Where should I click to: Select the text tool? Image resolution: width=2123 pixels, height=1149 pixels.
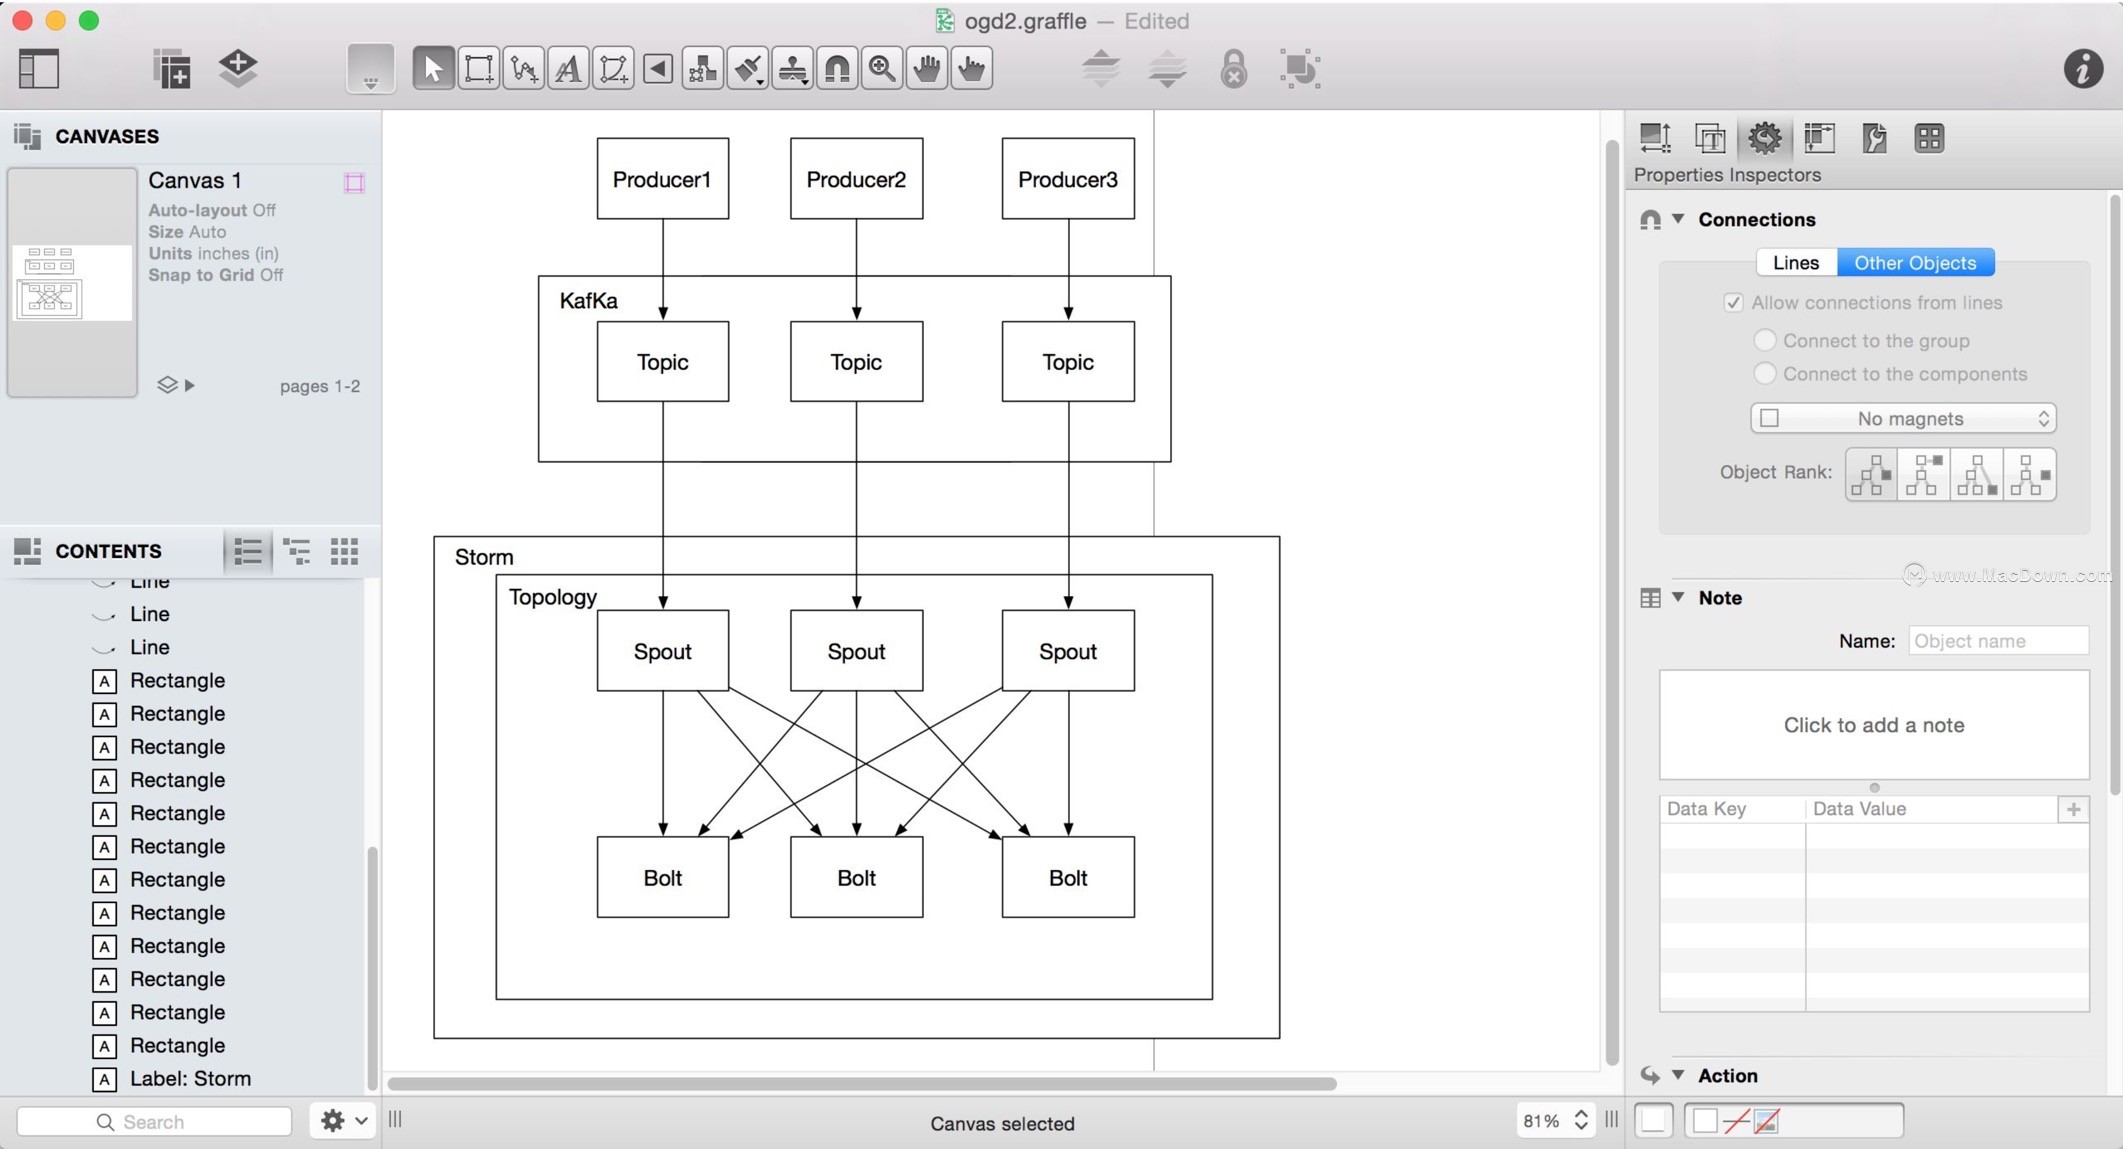(566, 67)
